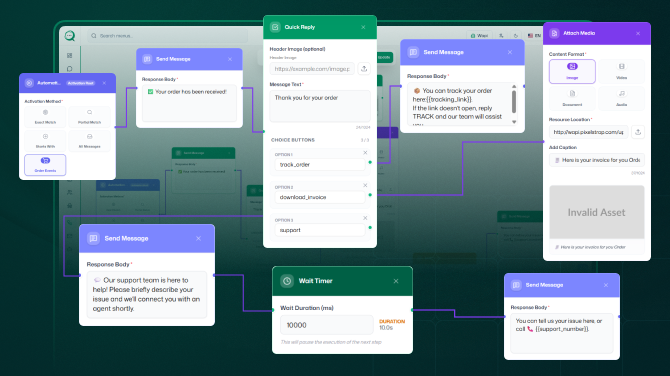This screenshot has width=670, height=376.
Task: Click the Header Image URL field
Action: (x=312, y=68)
